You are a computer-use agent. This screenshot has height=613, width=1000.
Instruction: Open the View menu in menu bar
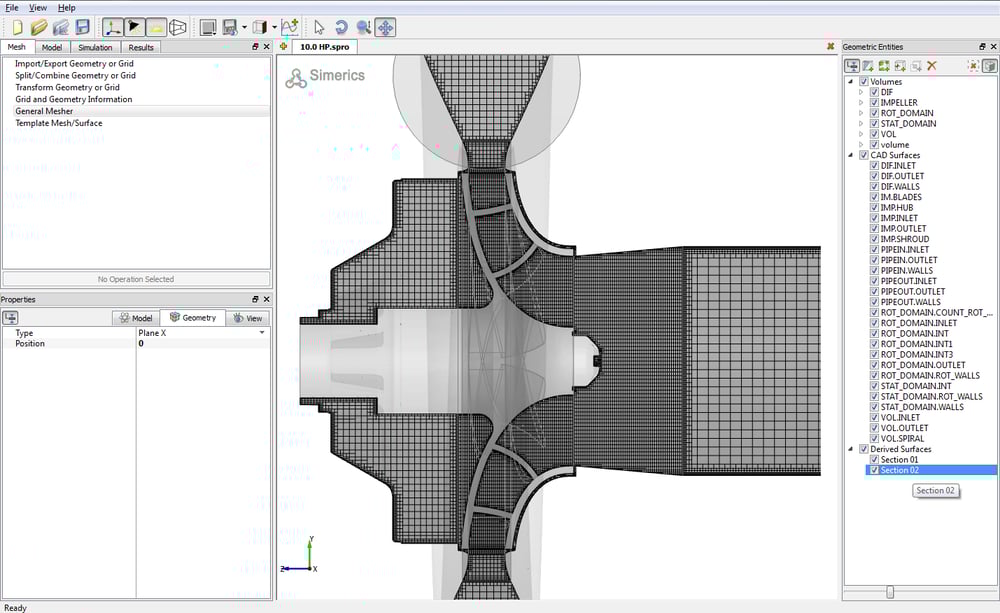(x=37, y=7)
